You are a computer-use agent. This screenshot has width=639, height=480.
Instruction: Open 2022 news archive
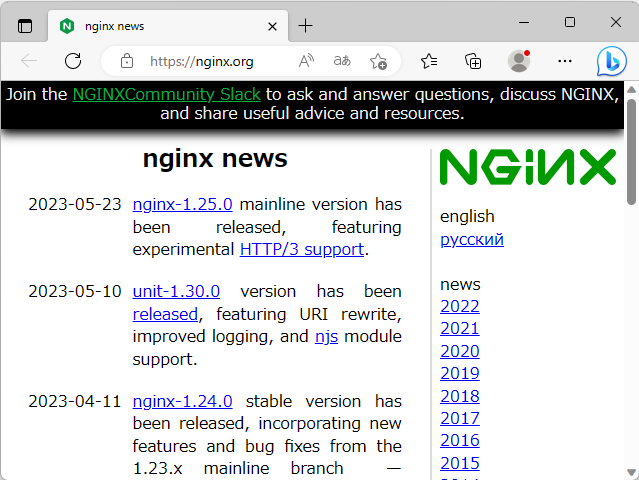pyautogui.click(x=460, y=306)
